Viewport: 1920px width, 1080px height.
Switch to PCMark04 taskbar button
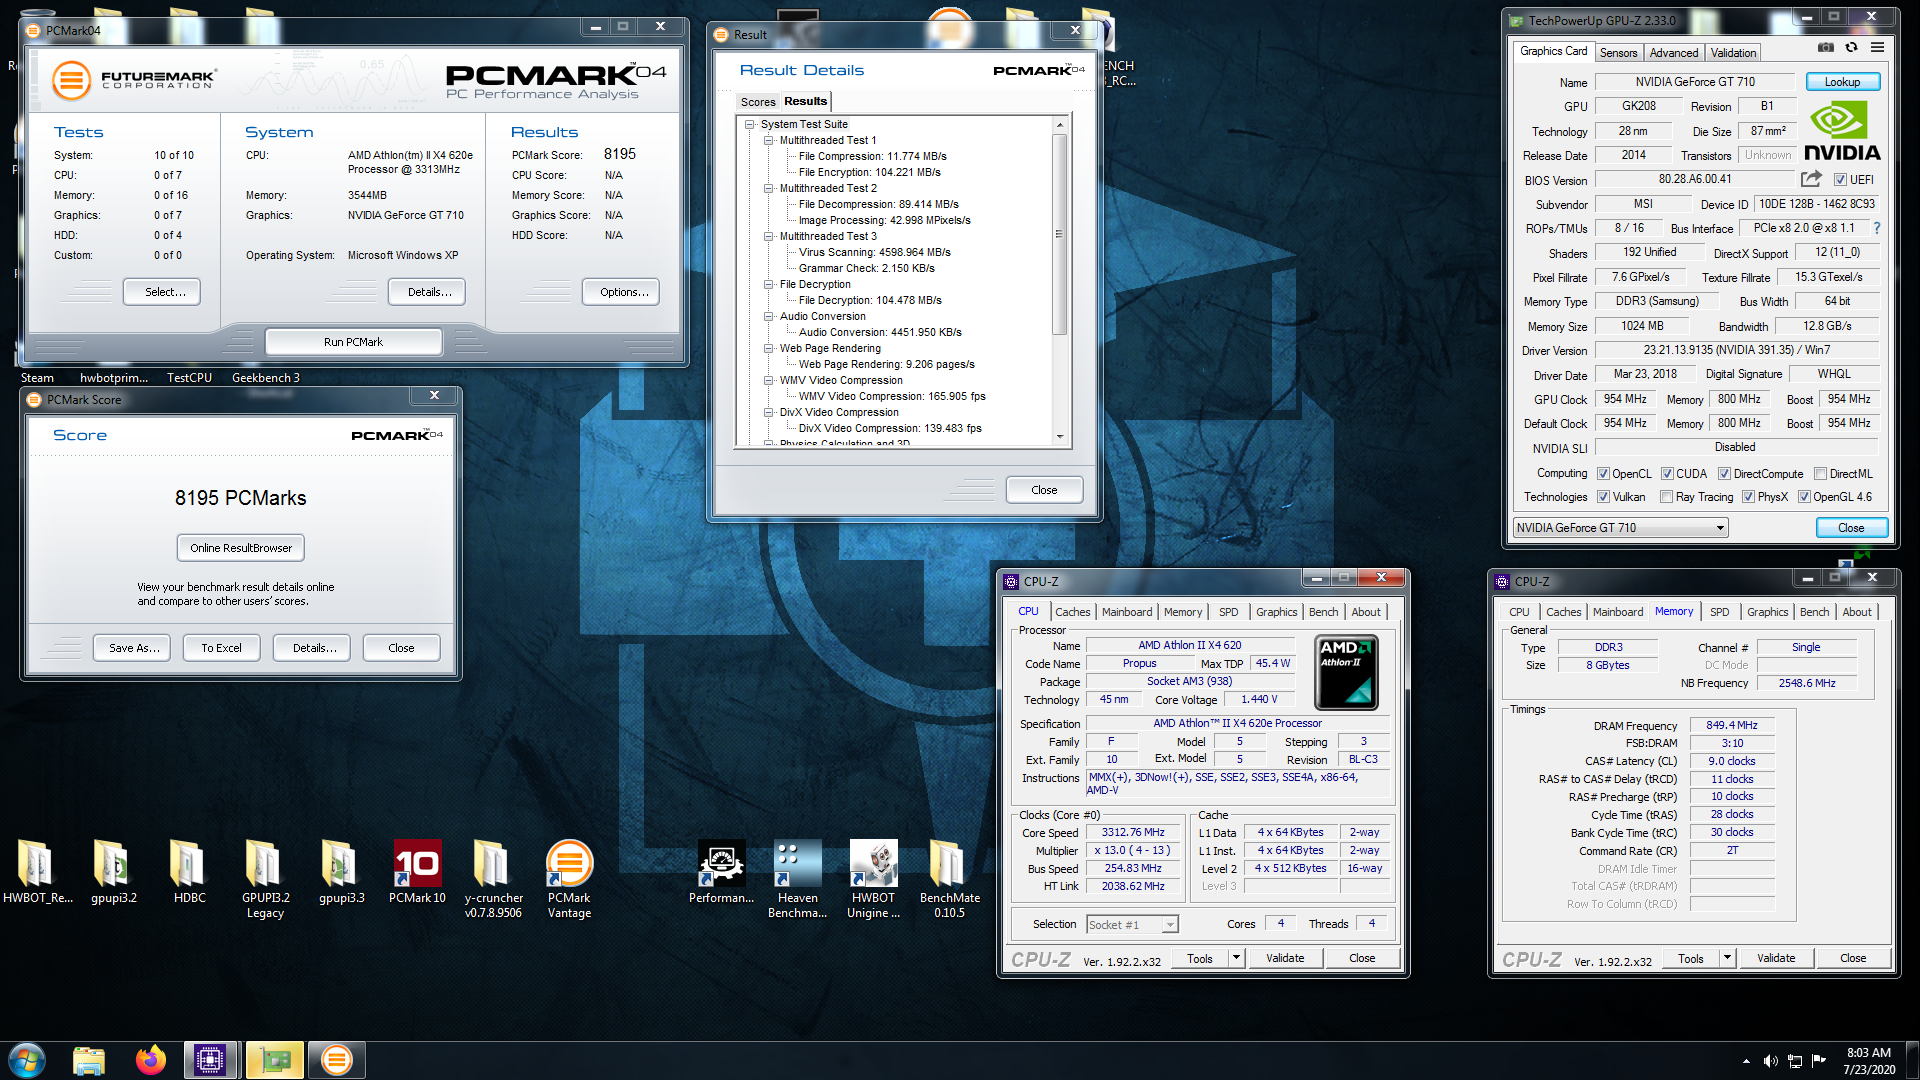337,1060
